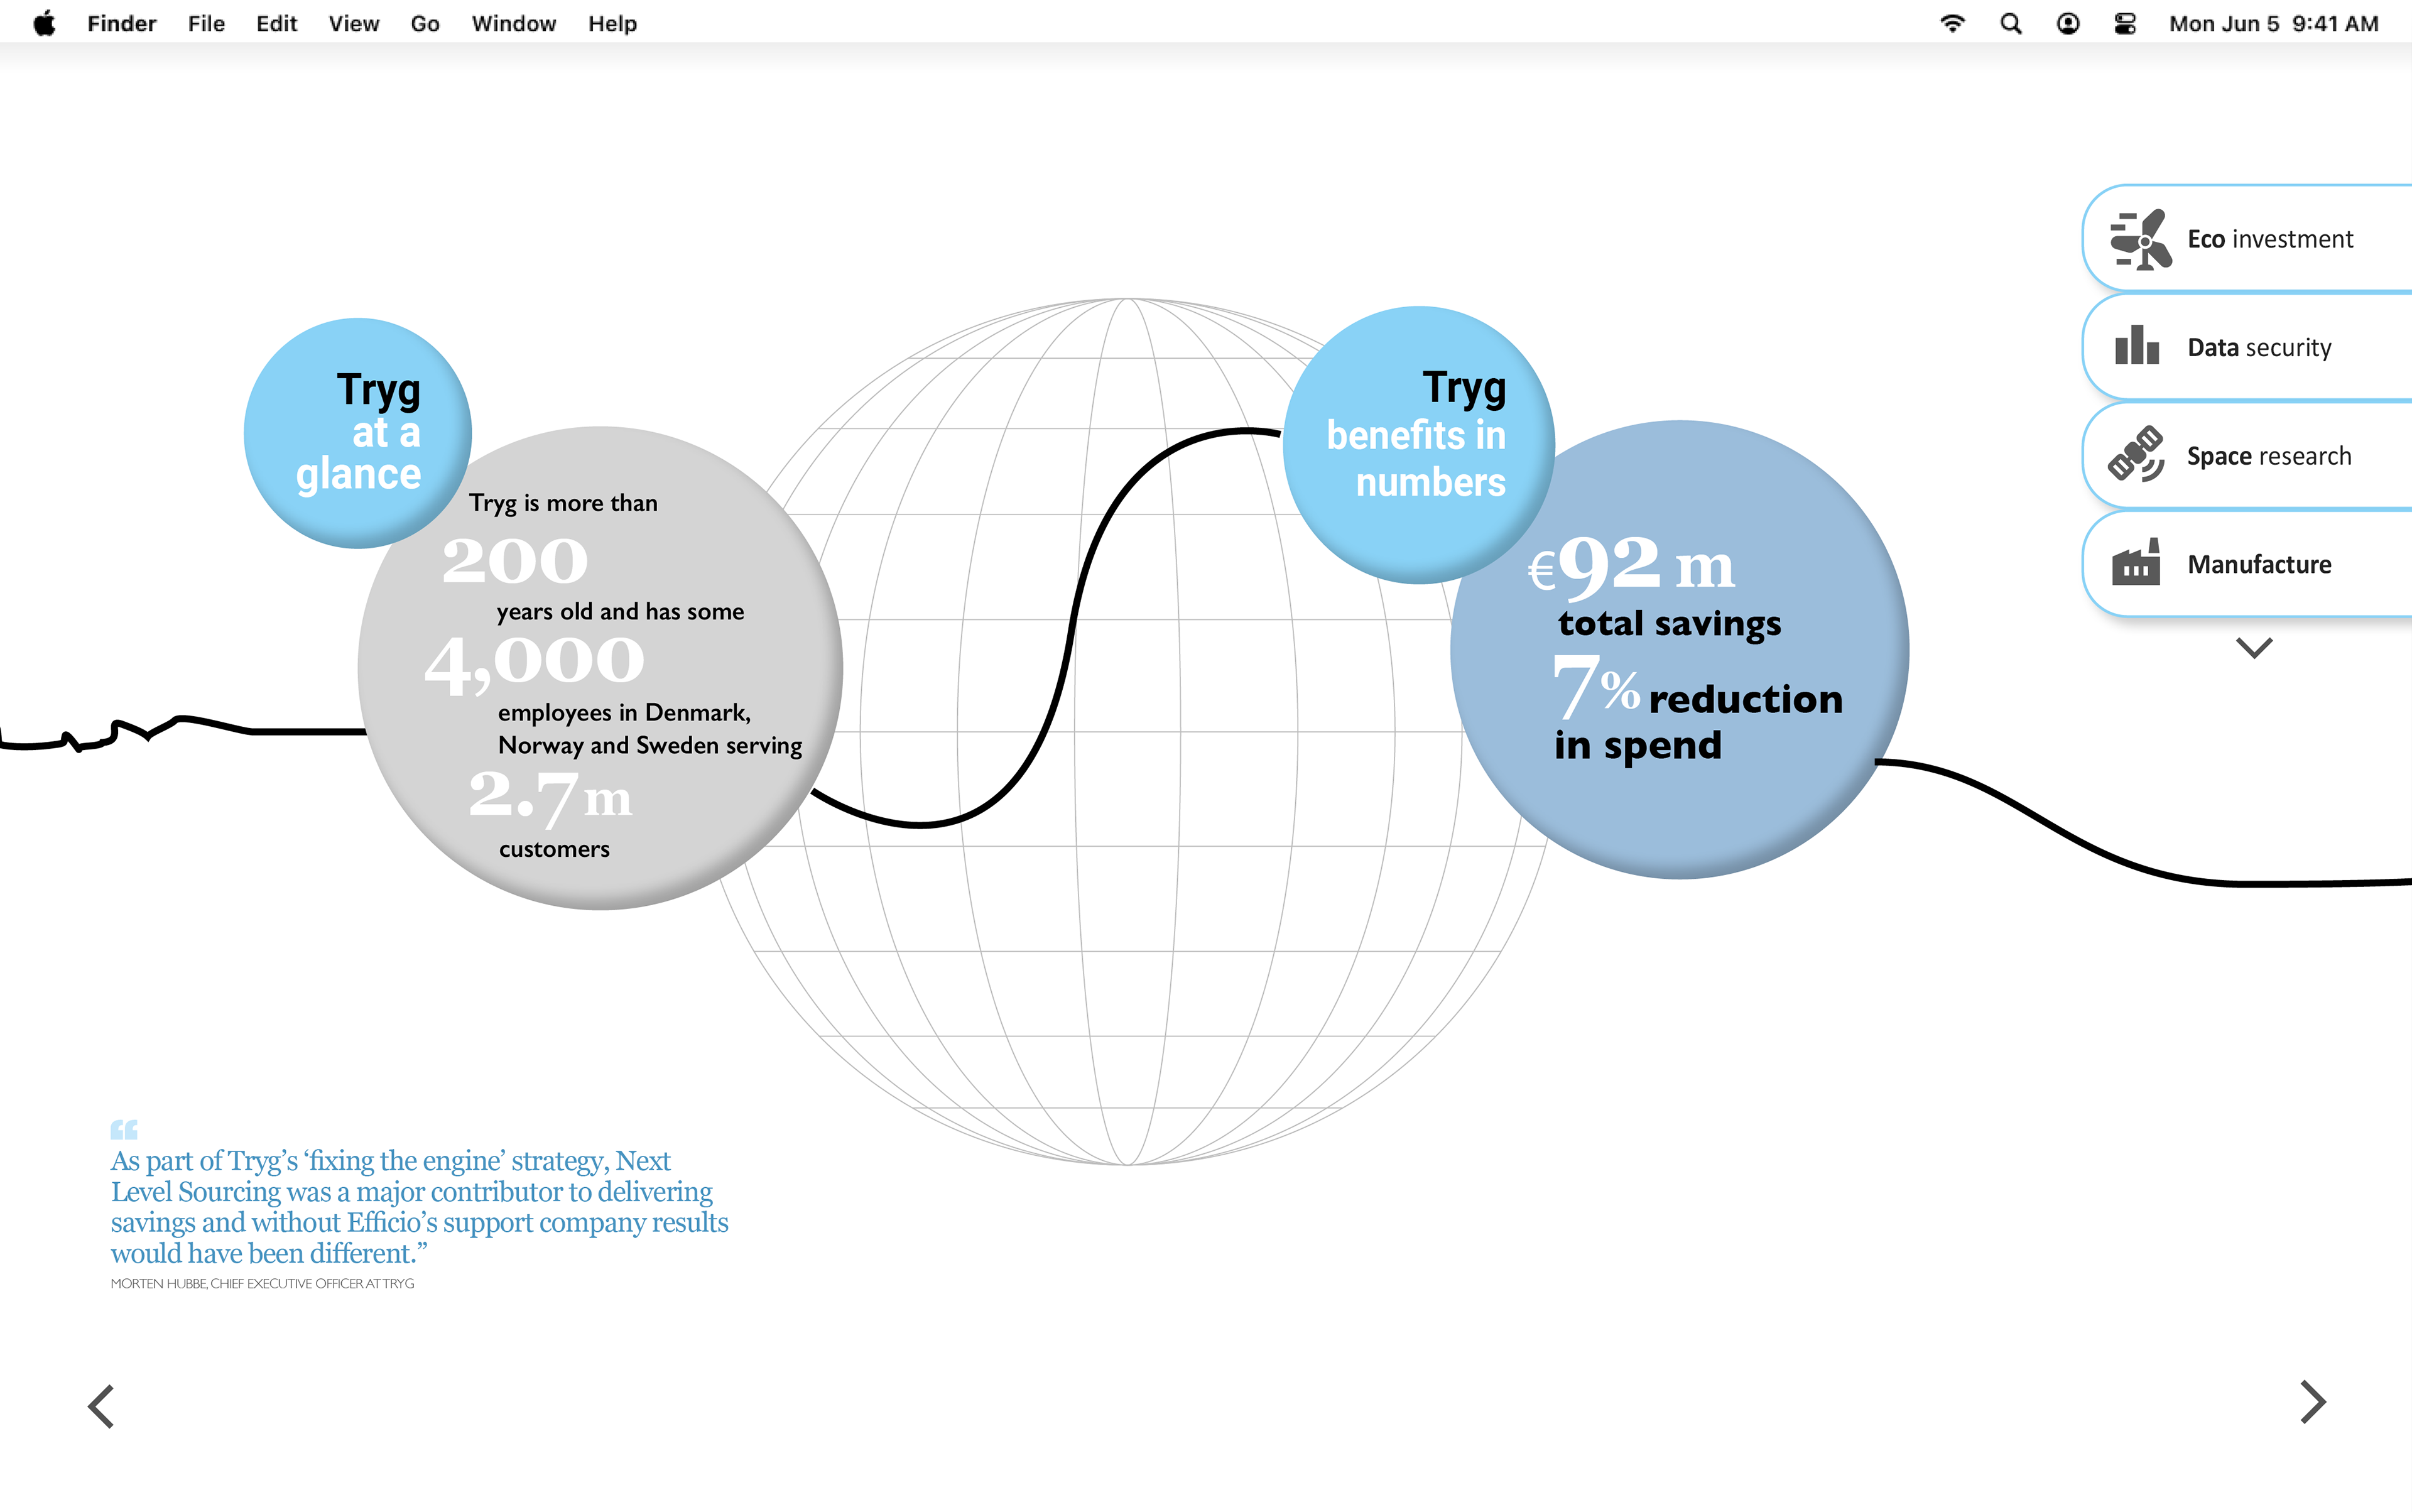Click the satellite Space research icon
This screenshot has width=2412, height=1512.
pyautogui.click(x=2136, y=454)
